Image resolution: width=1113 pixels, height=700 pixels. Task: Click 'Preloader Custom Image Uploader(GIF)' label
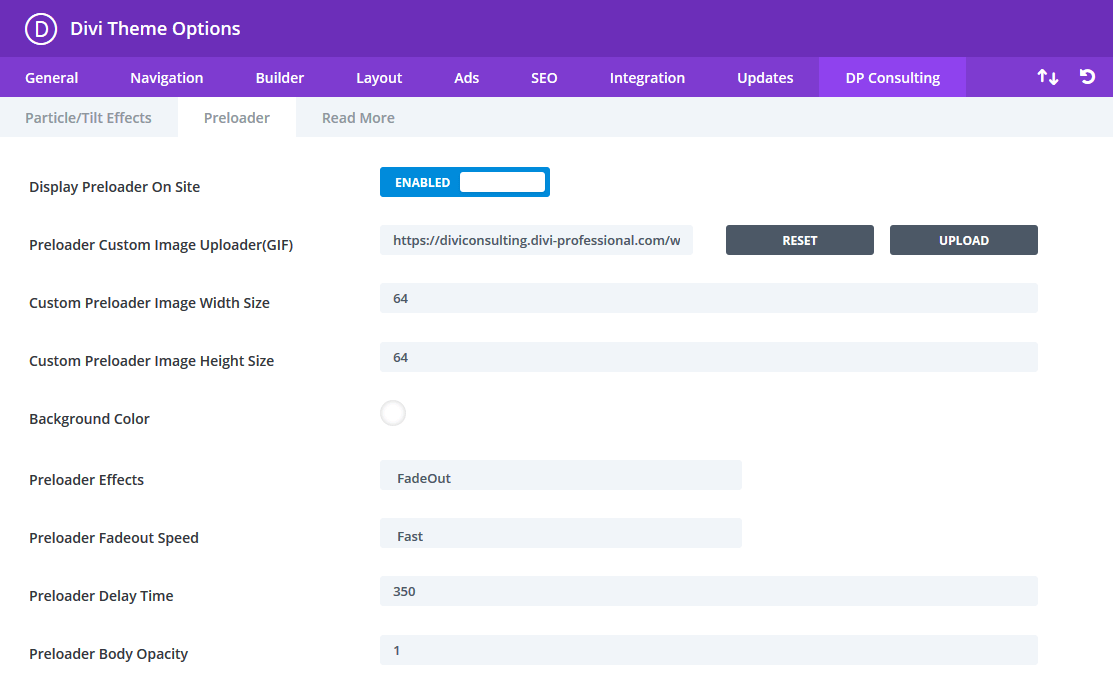tap(161, 245)
